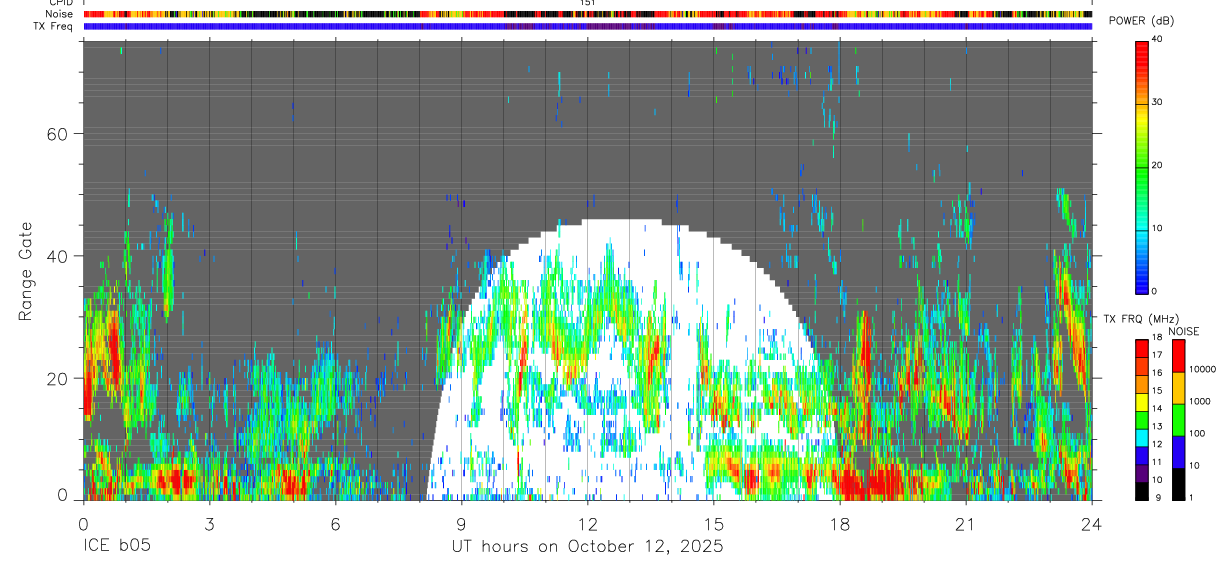Click the Noise color strip above the plot

click(x=587, y=14)
